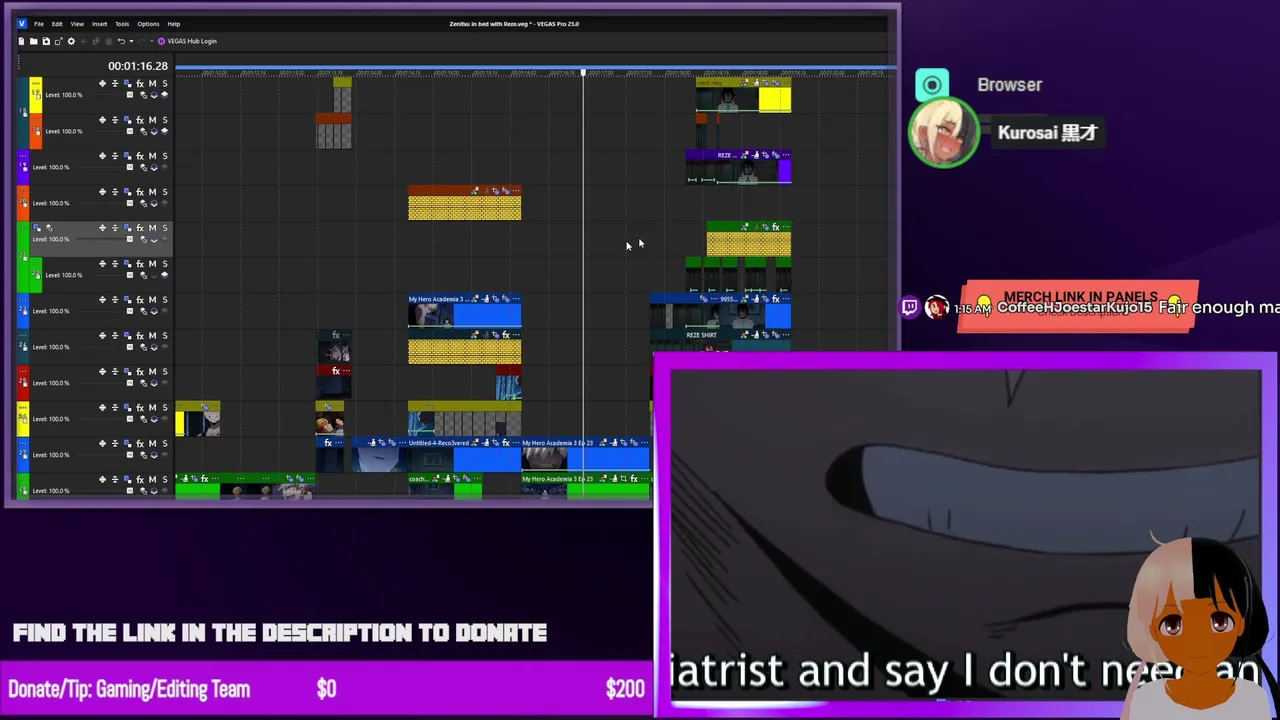Solo blue track 23
Image resolution: width=1280 pixels, height=720 pixels.
[164, 300]
